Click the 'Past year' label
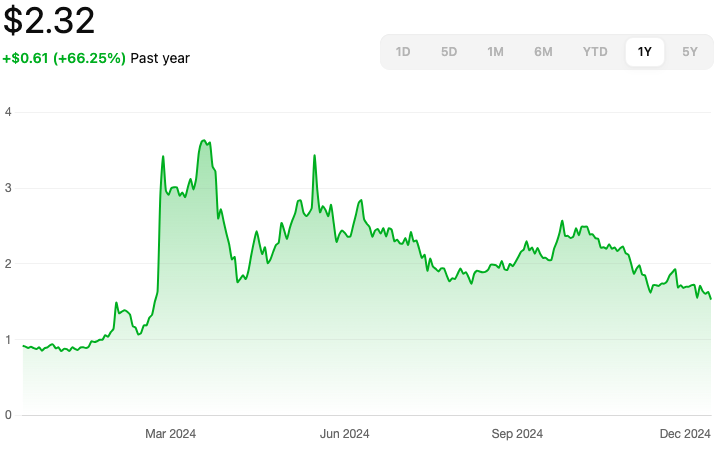716x449 pixels. 160,58
